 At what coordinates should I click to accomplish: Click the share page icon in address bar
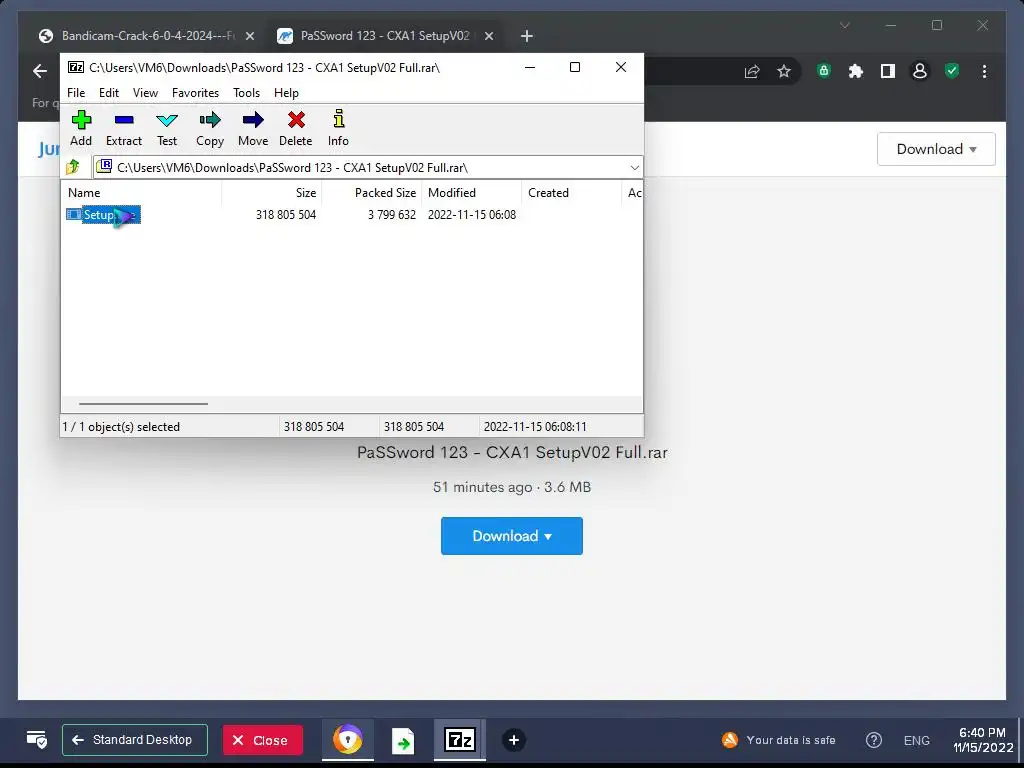pyautogui.click(x=752, y=71)
